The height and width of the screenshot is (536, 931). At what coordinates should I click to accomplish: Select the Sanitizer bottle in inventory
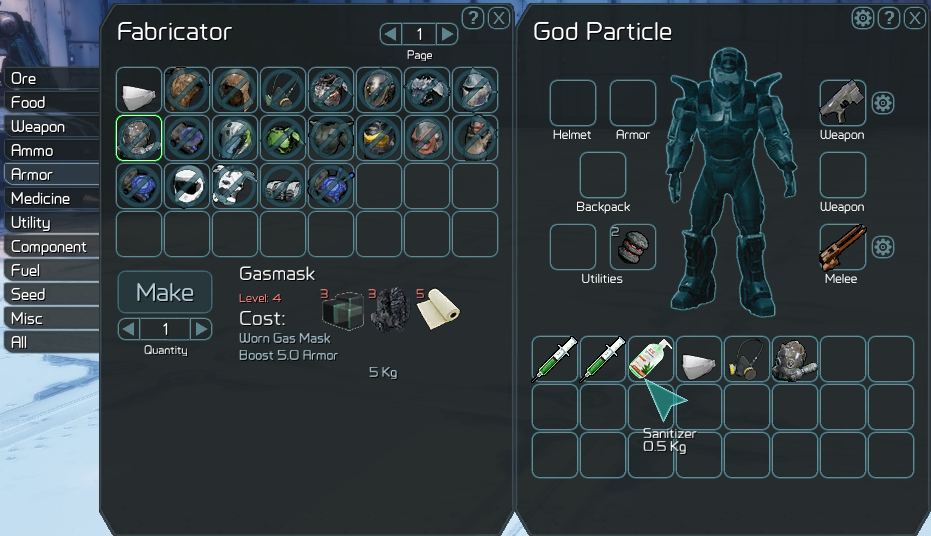click(651, 359)
